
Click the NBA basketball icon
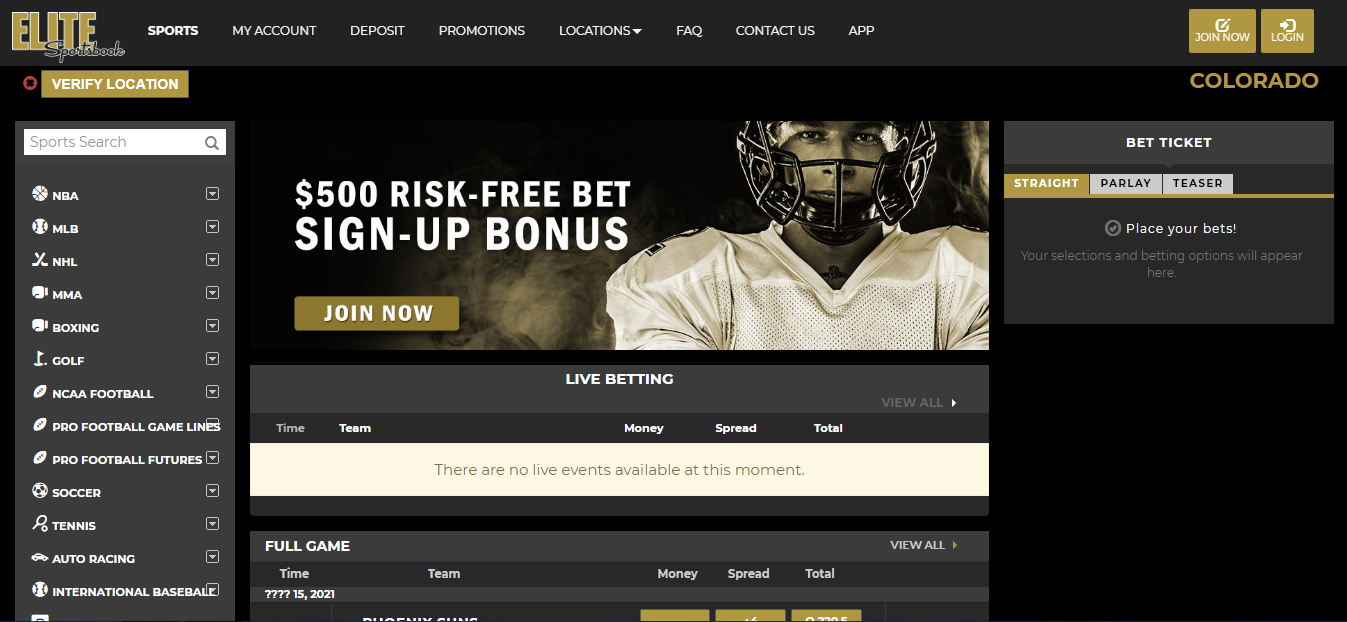[x=40, y=194]
